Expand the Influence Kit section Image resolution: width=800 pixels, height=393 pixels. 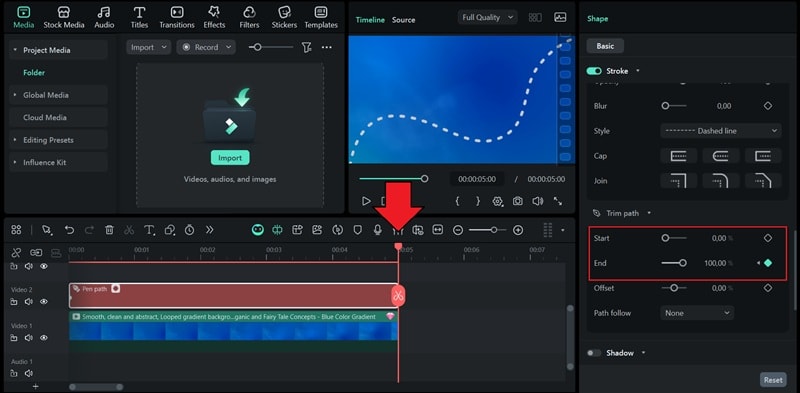15,162
